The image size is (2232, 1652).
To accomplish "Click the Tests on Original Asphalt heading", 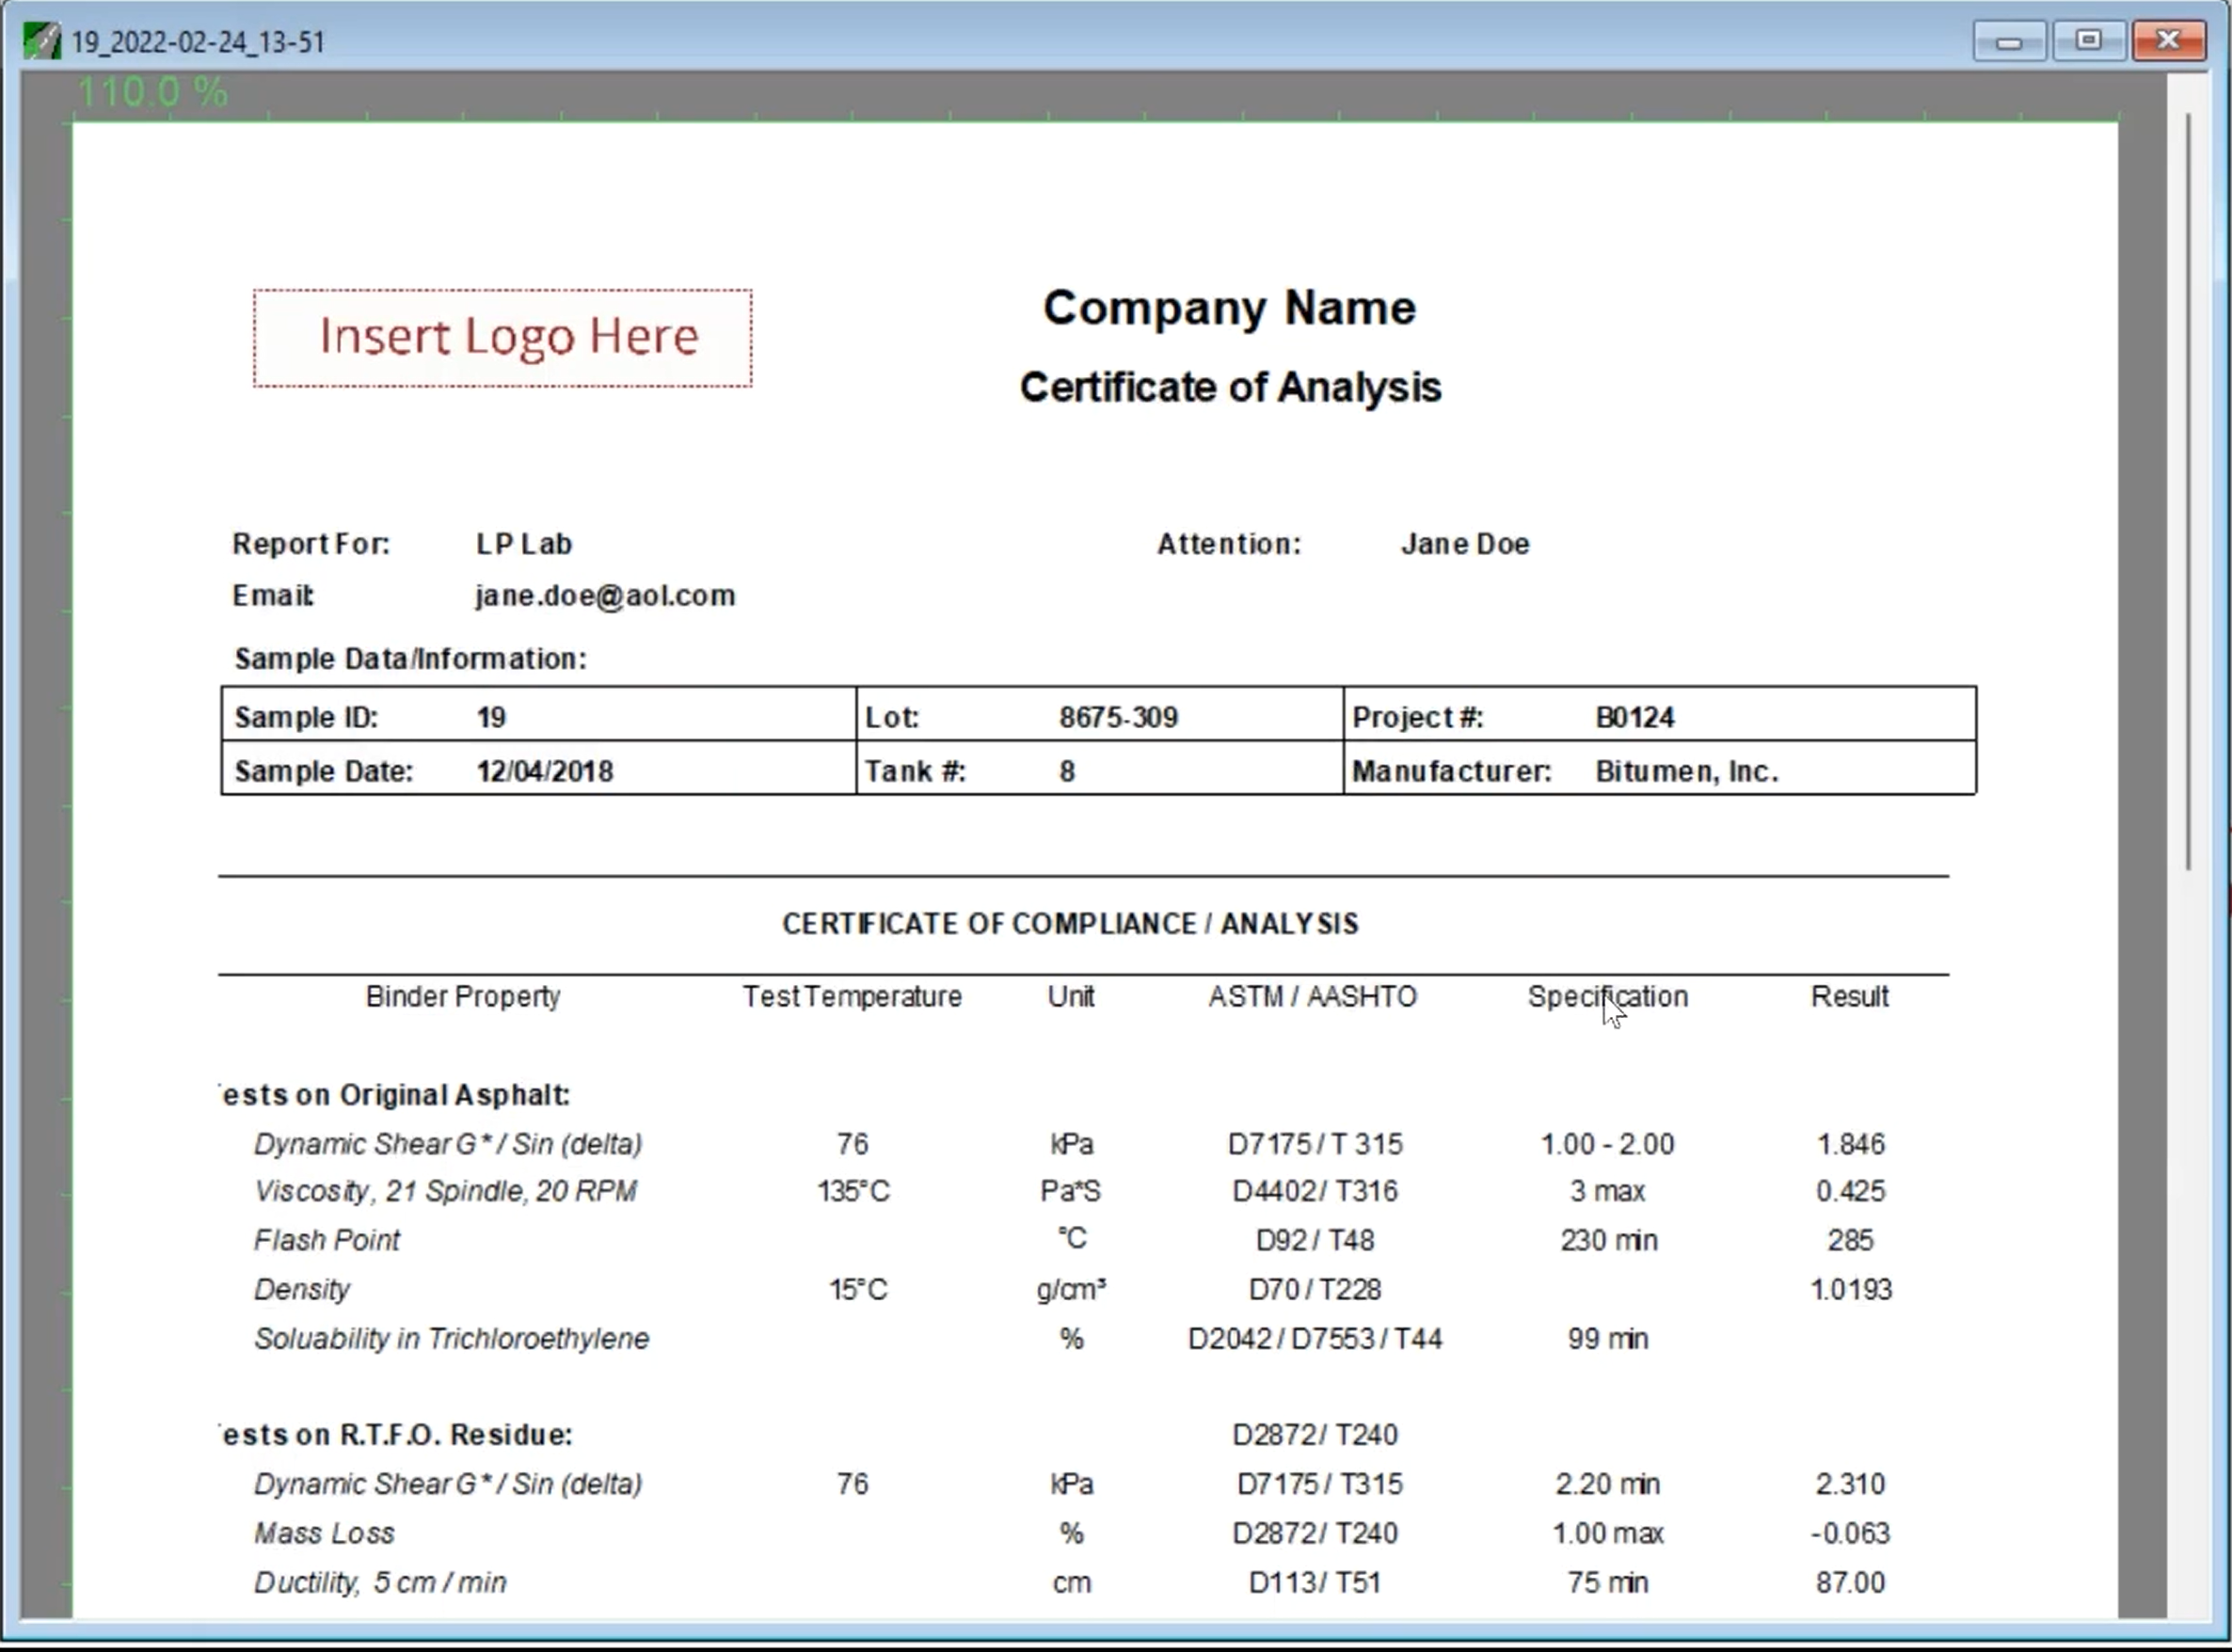I will [394, 1095].
